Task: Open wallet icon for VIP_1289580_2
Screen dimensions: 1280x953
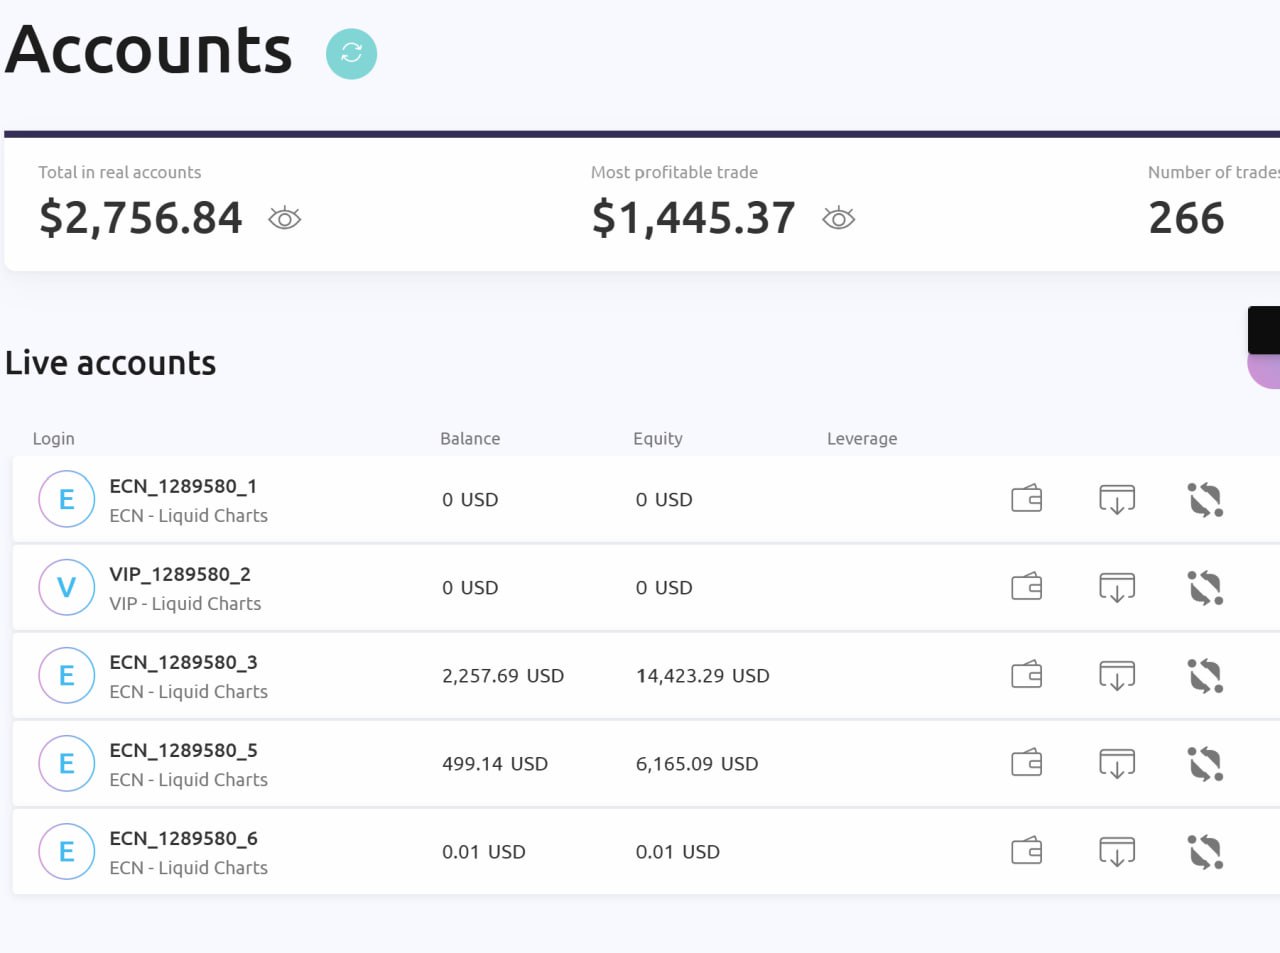Action: (x=1027, y=586)
